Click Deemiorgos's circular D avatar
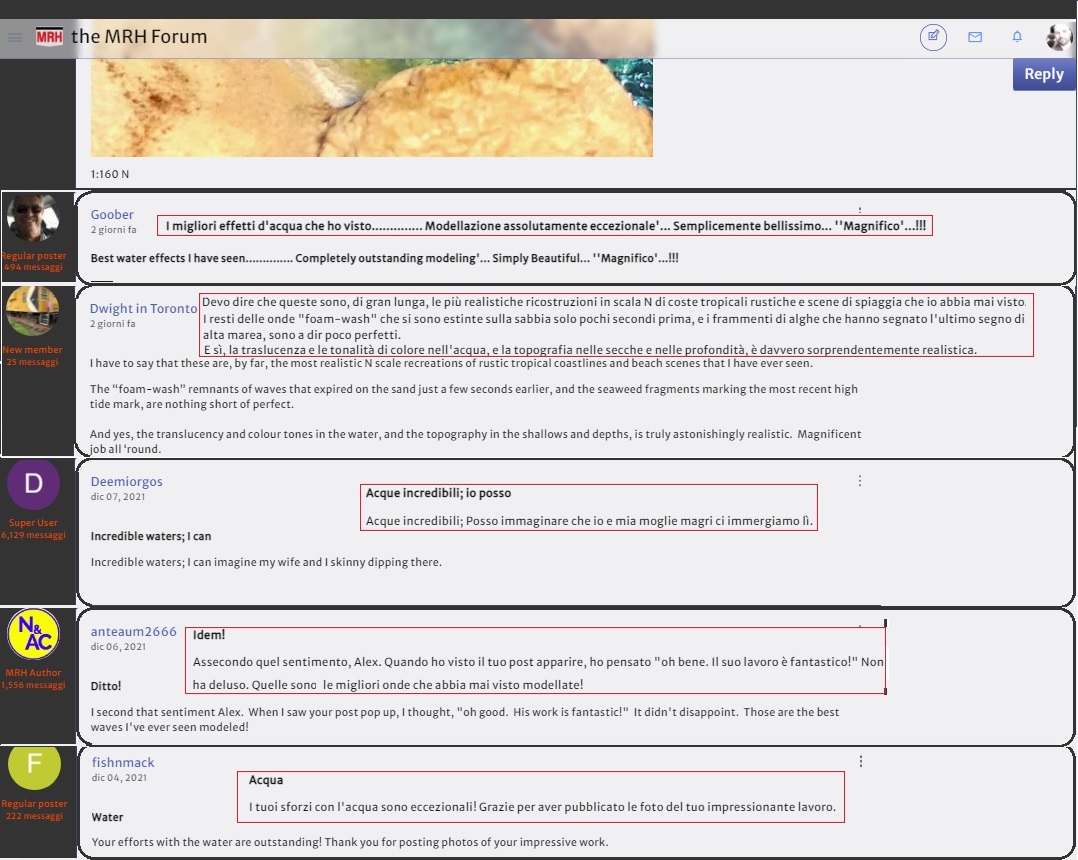This screenshot has width=1078, height=860. pyautogui.click(x=33, y=483)
